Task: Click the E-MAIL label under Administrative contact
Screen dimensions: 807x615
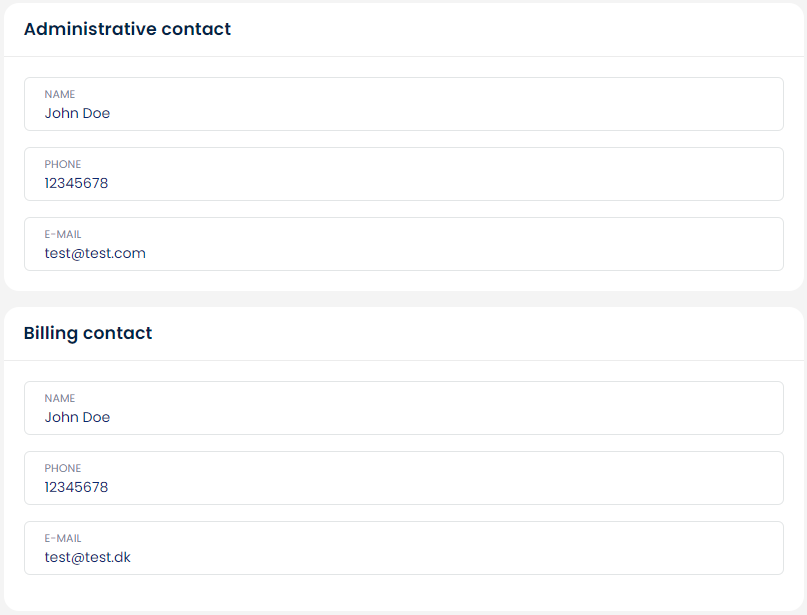Action: (63, 234)
